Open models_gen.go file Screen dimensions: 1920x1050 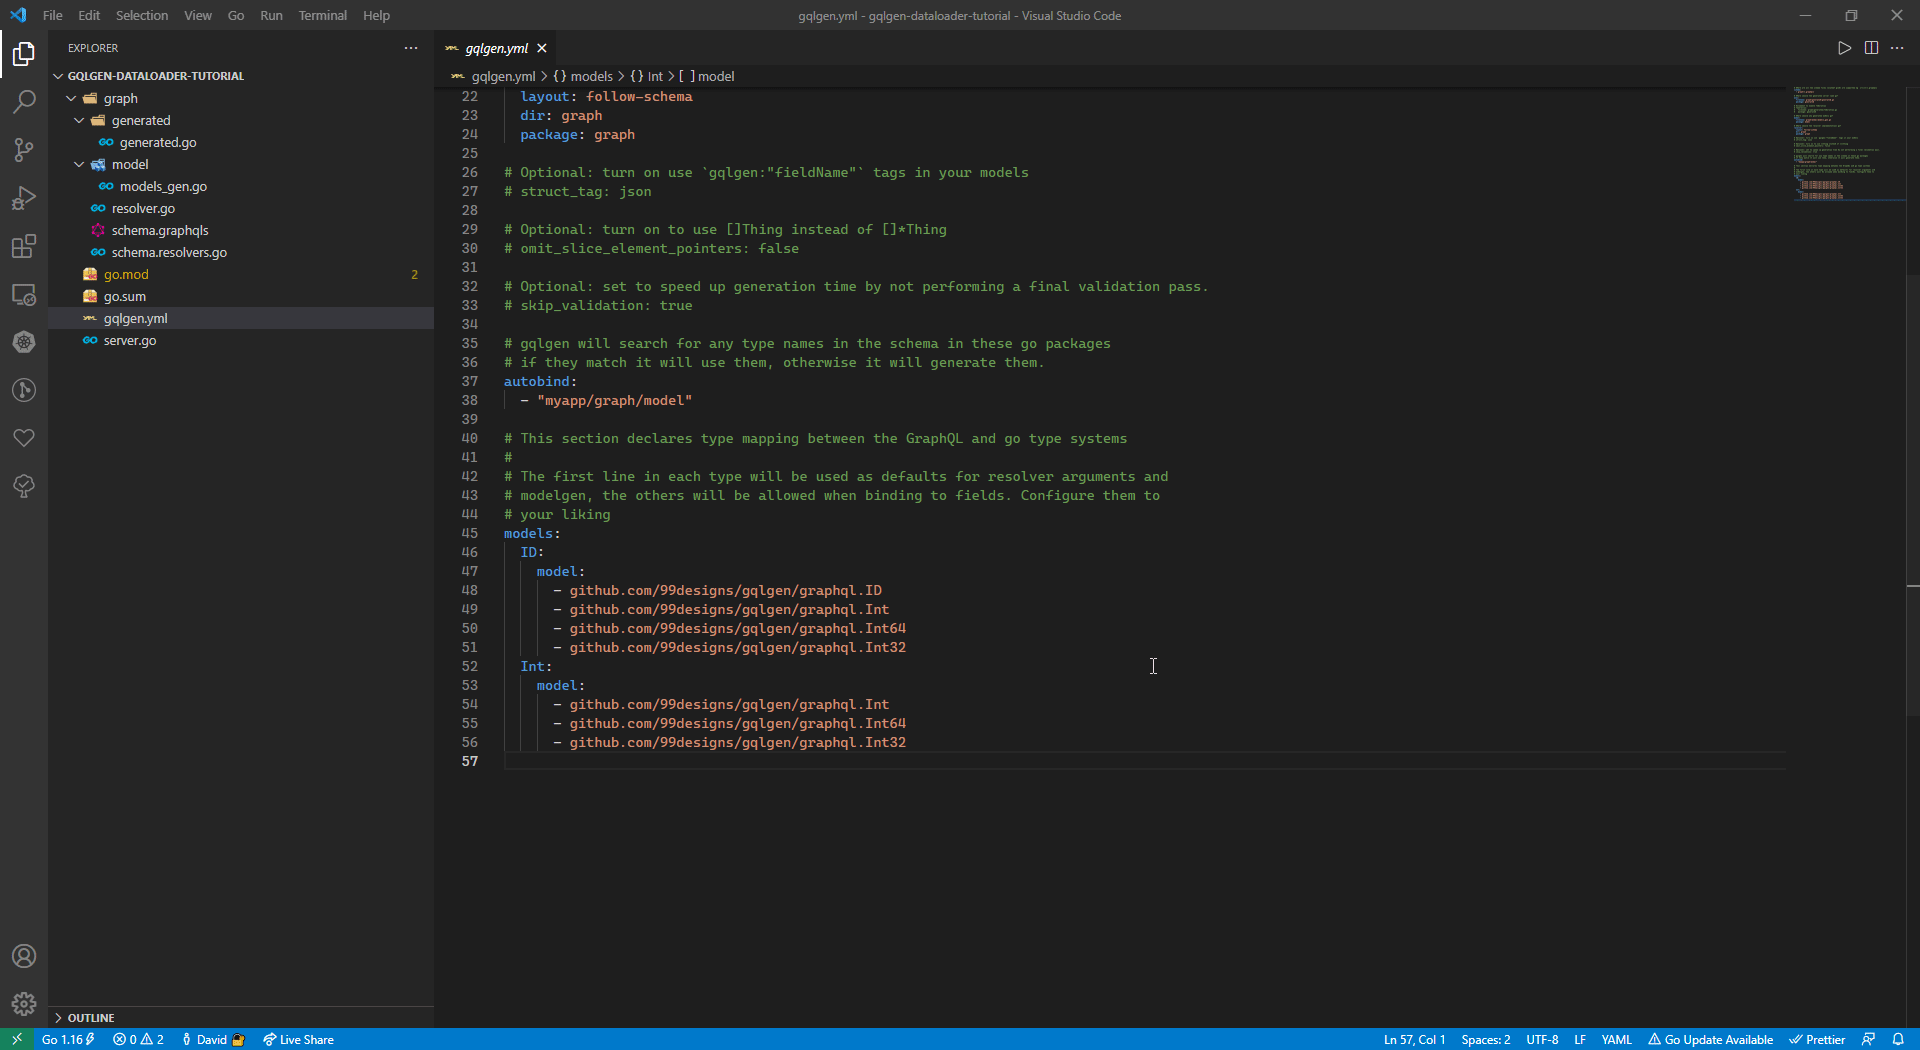click(163, 186)
